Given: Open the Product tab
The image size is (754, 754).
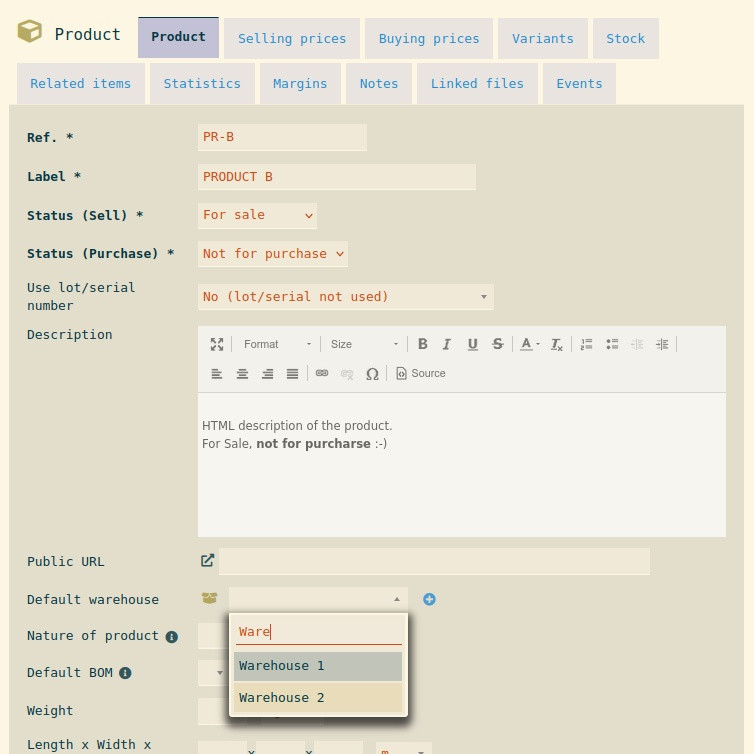Looking at the screenshot, I should [x=178, y=38].
